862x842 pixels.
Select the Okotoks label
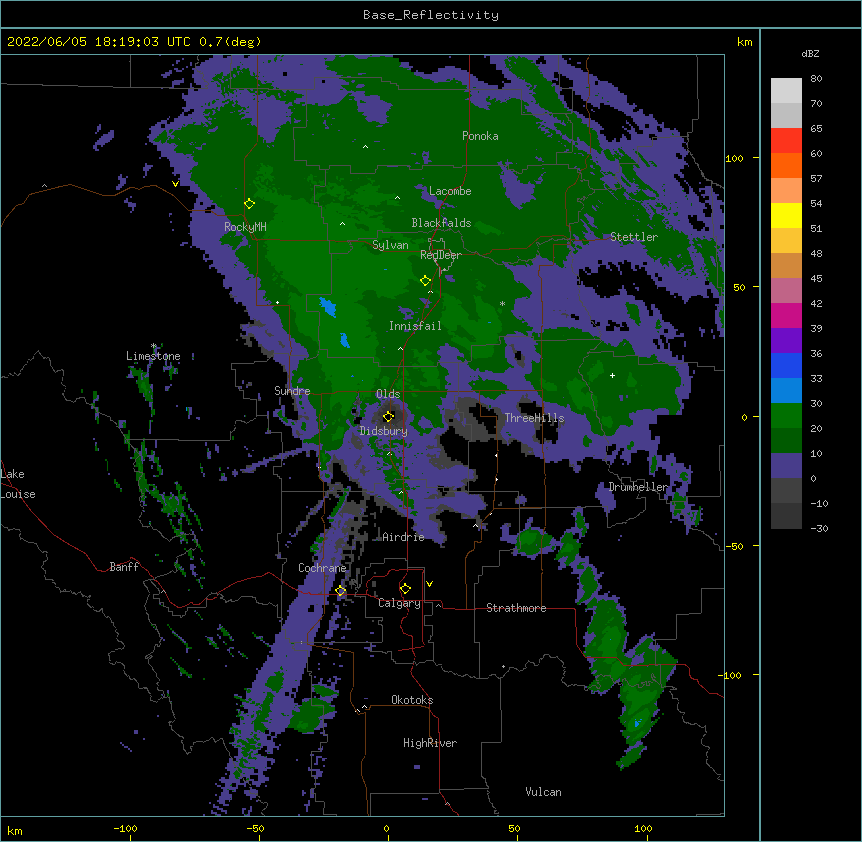pos(412,700)
